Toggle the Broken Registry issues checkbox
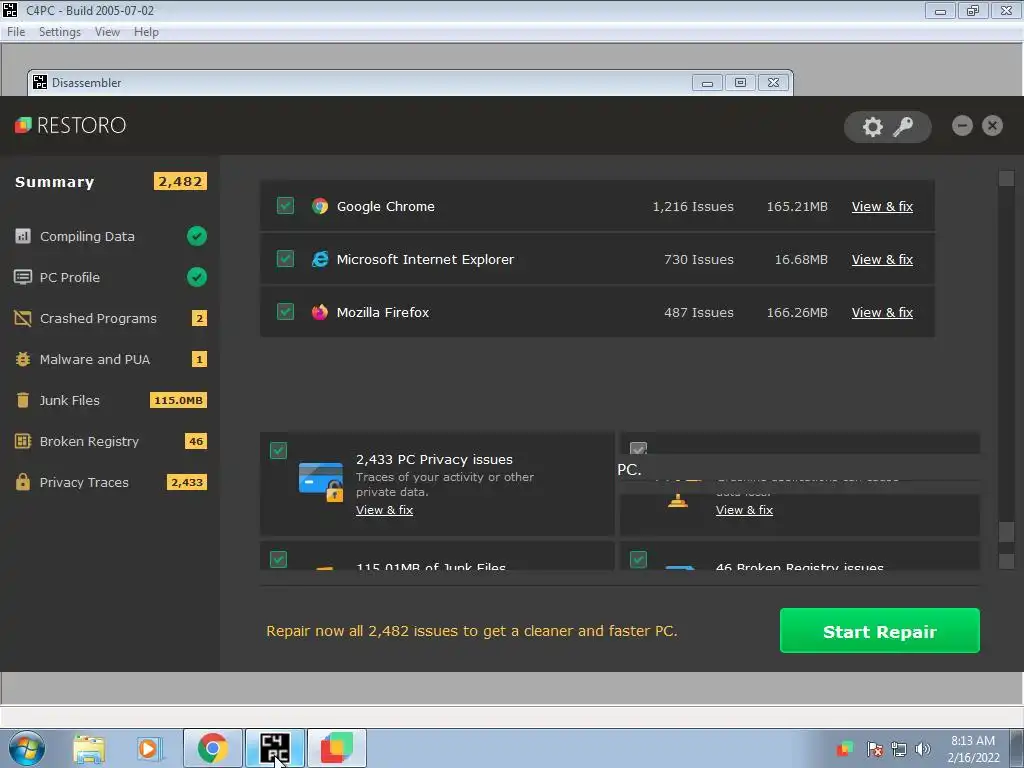1024x768 pixels. coord(639,560)
